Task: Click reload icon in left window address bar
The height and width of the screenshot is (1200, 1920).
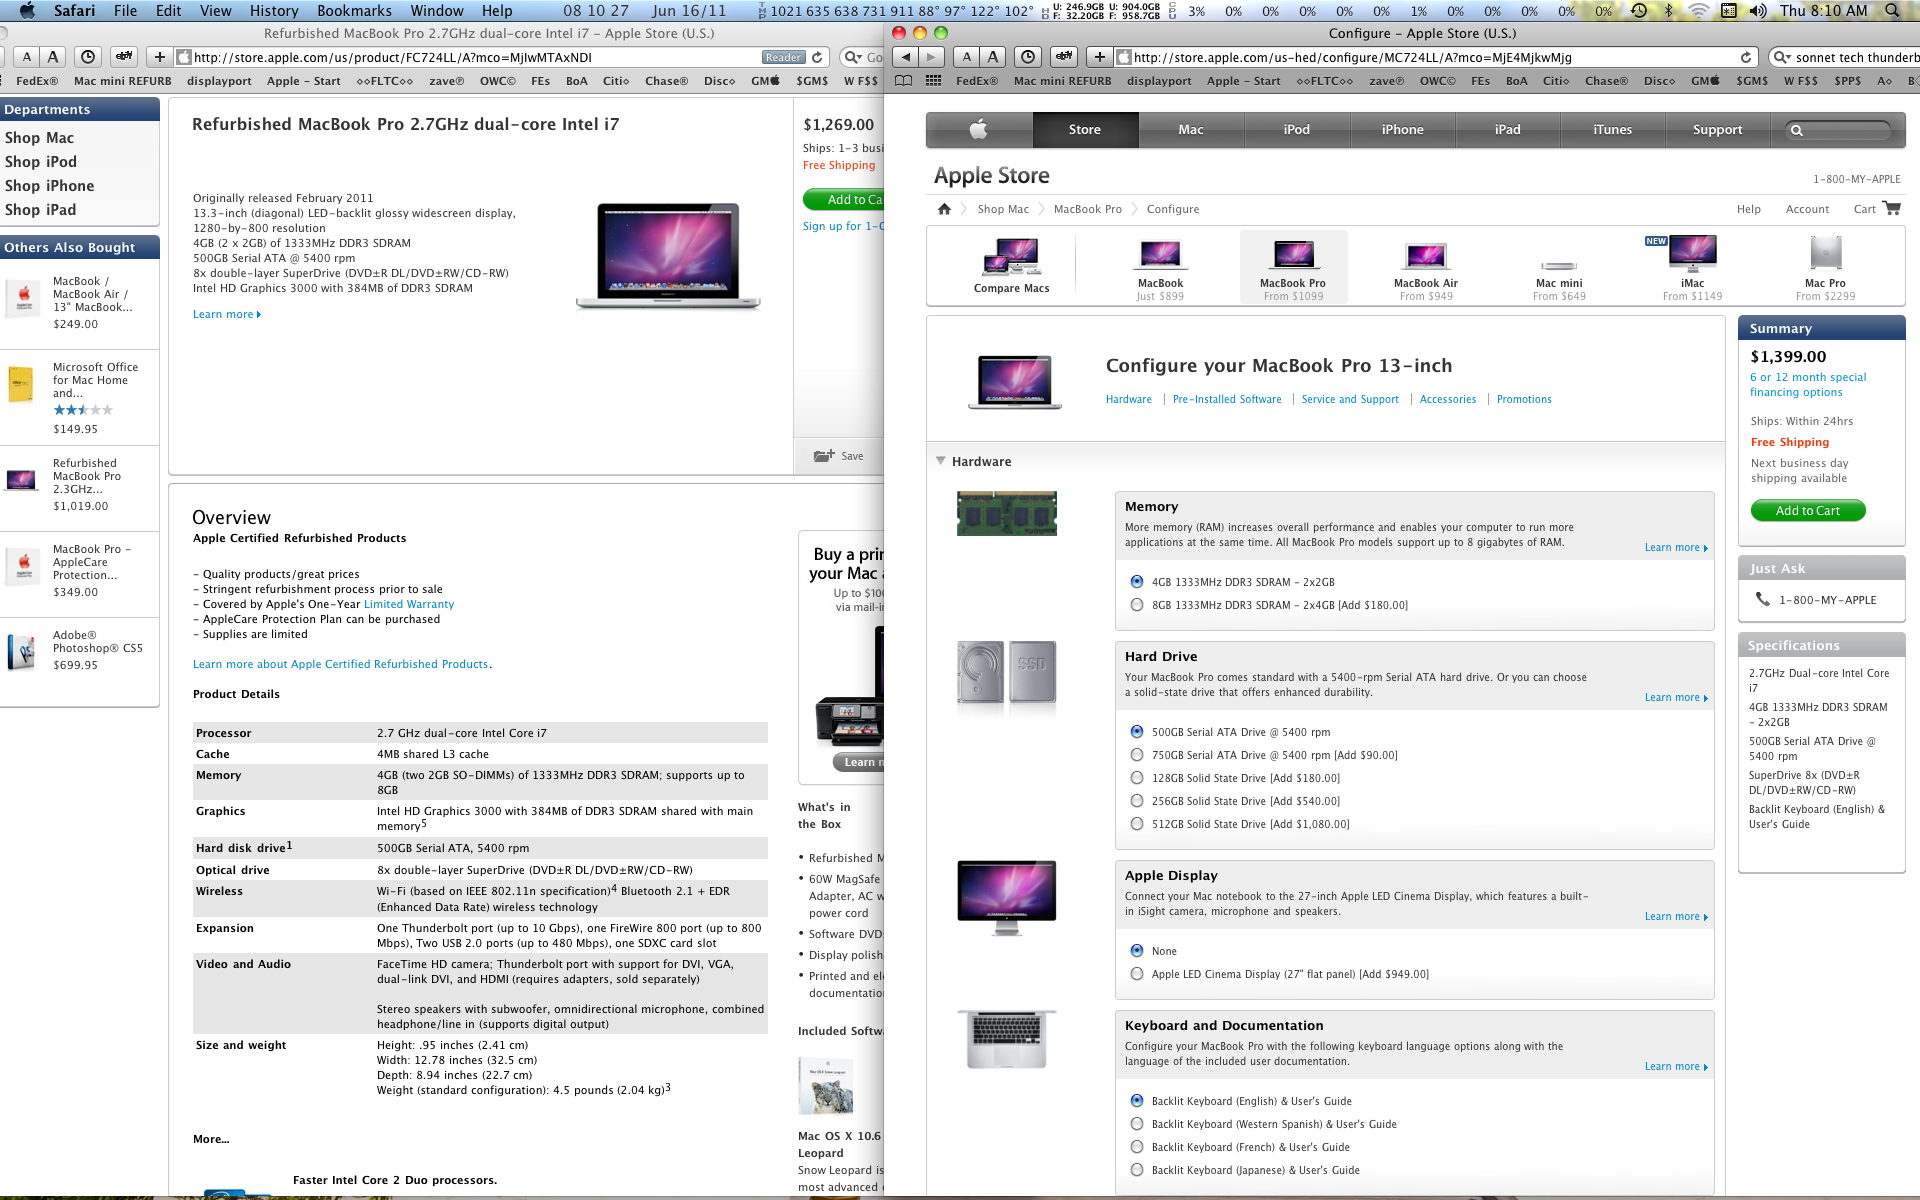Action: point(817,57)
